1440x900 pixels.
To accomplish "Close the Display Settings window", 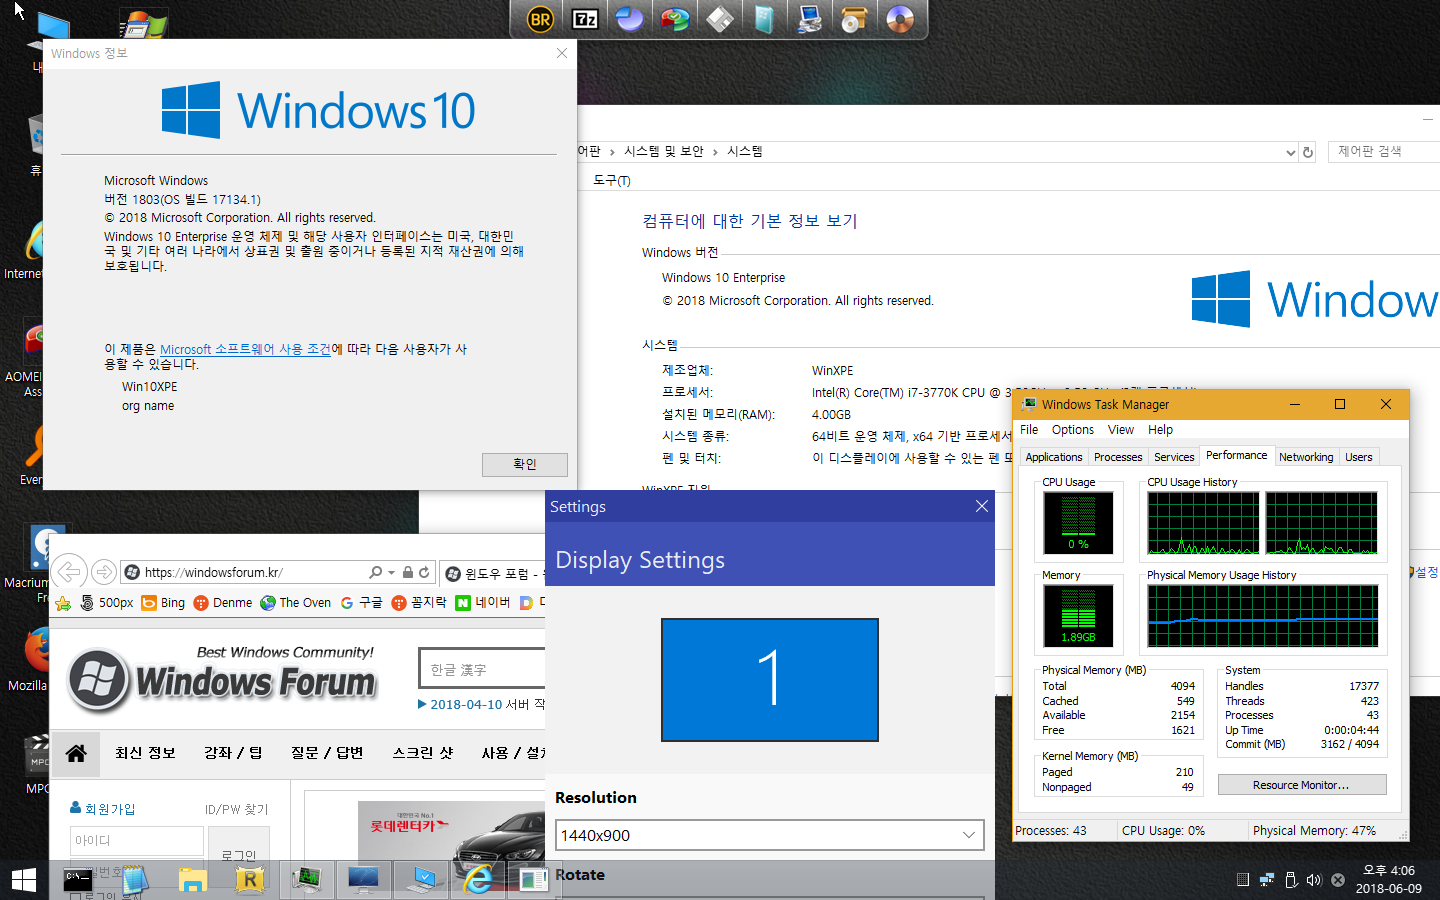I will (981, 506).
